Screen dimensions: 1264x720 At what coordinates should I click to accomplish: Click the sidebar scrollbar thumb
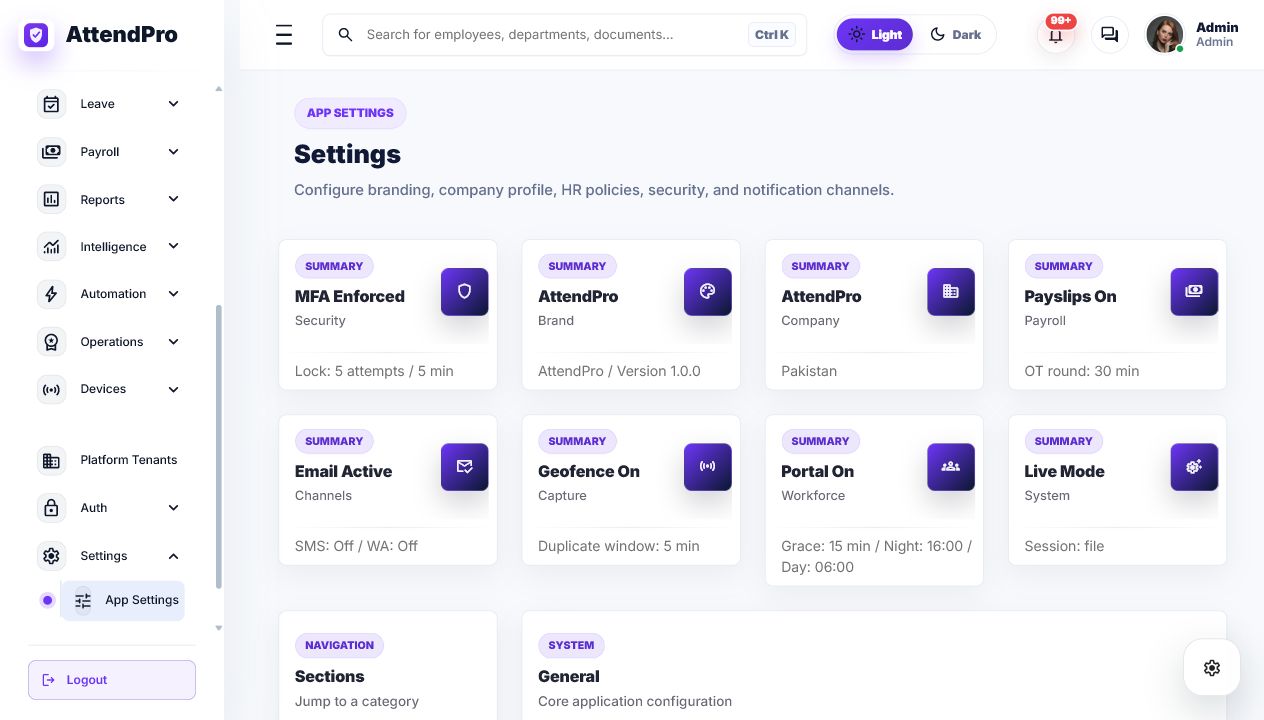point(219,447)
